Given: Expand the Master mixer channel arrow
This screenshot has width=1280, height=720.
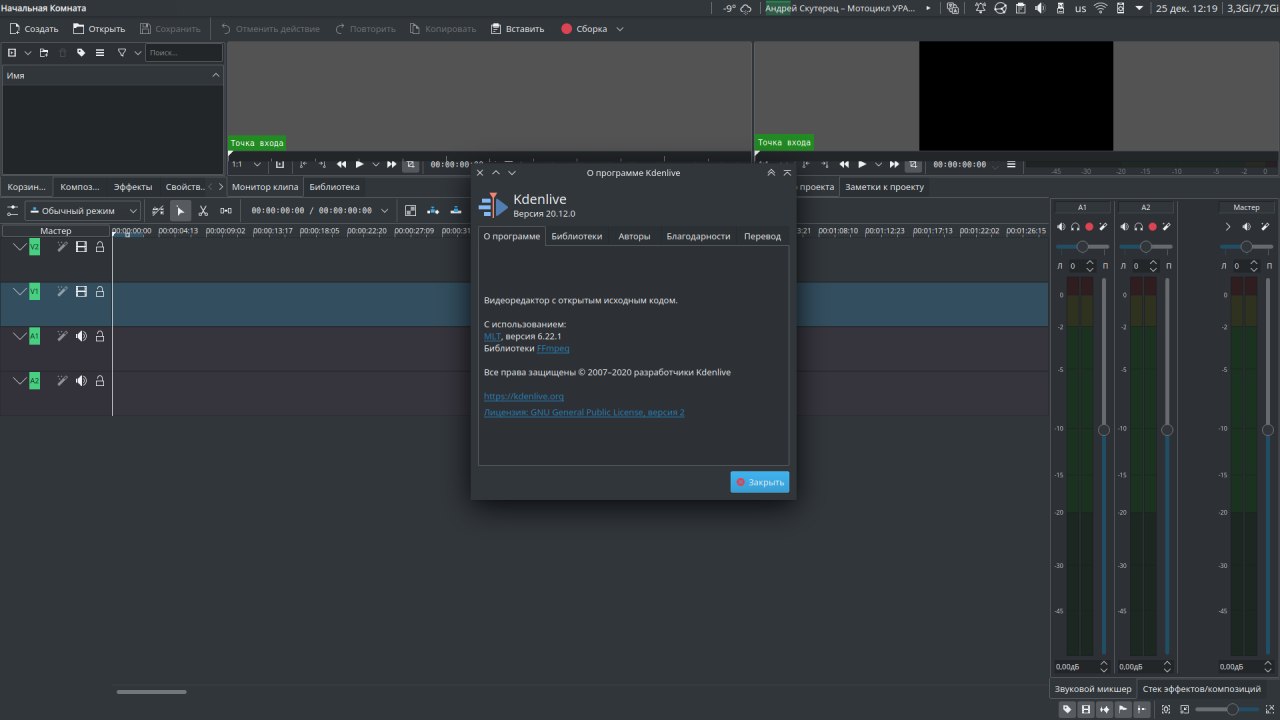Looking at the screenshot, I should pos(1228,227).
